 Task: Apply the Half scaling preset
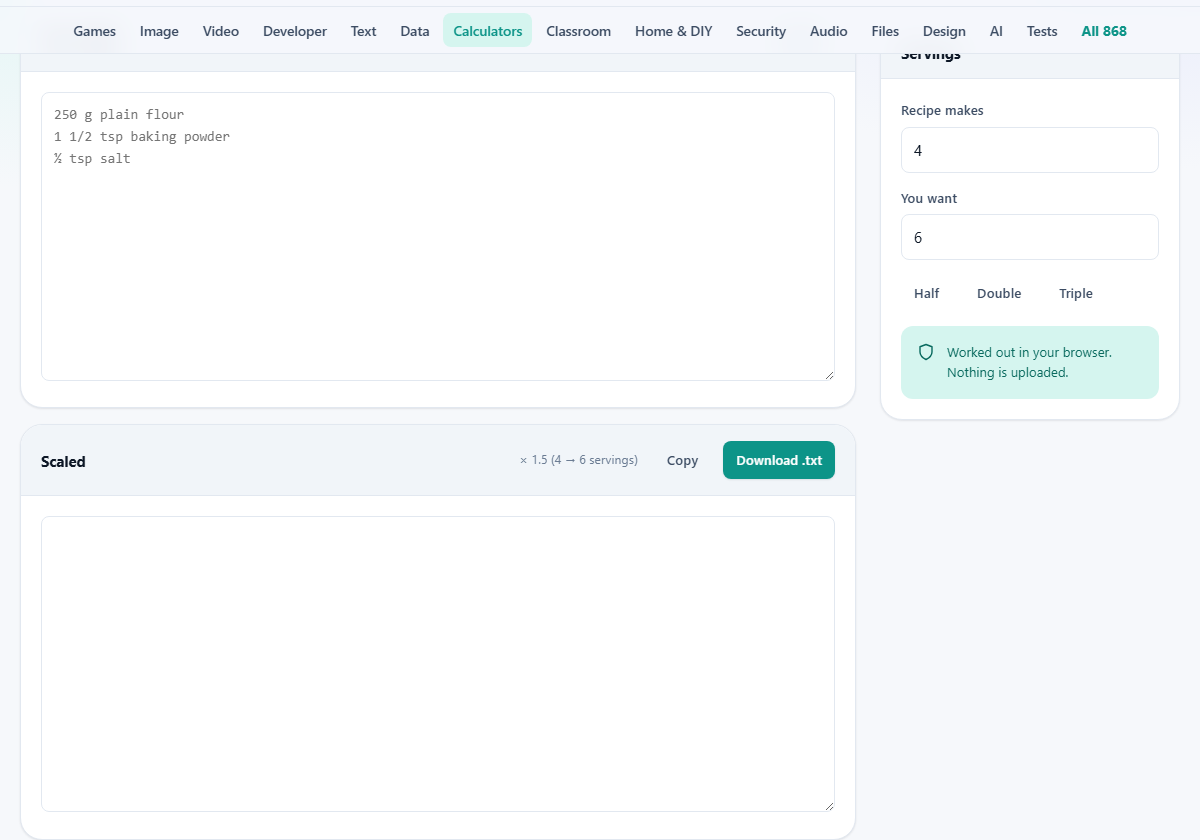point(927,293)
